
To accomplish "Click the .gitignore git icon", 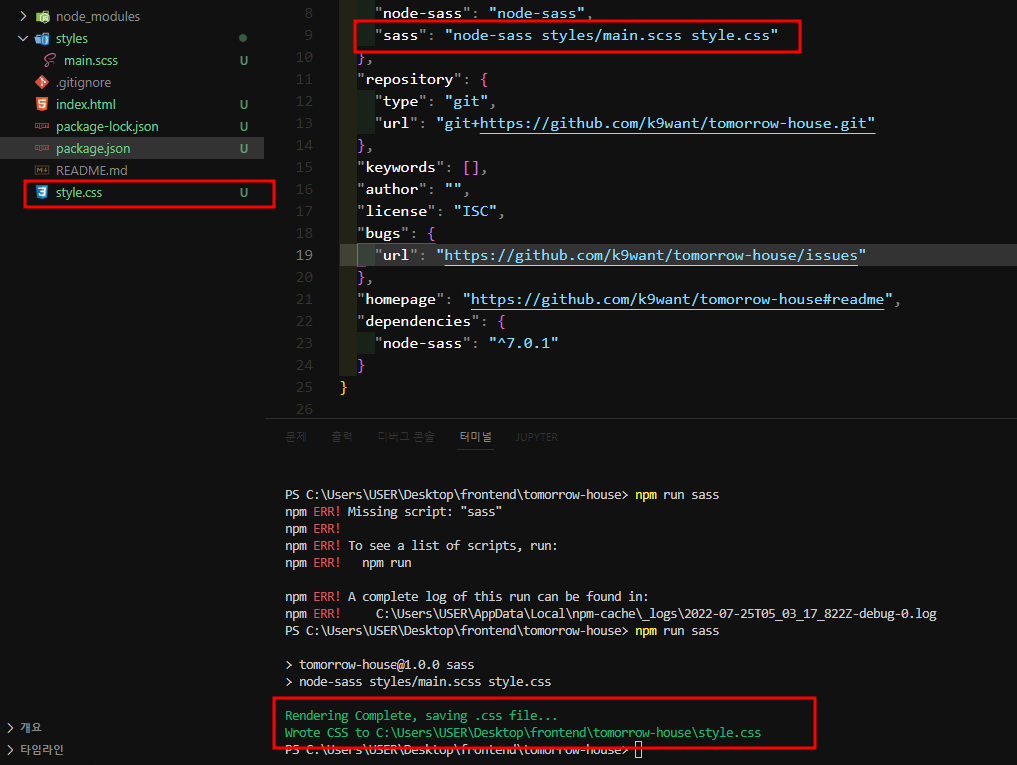I will tap(42, 82).
